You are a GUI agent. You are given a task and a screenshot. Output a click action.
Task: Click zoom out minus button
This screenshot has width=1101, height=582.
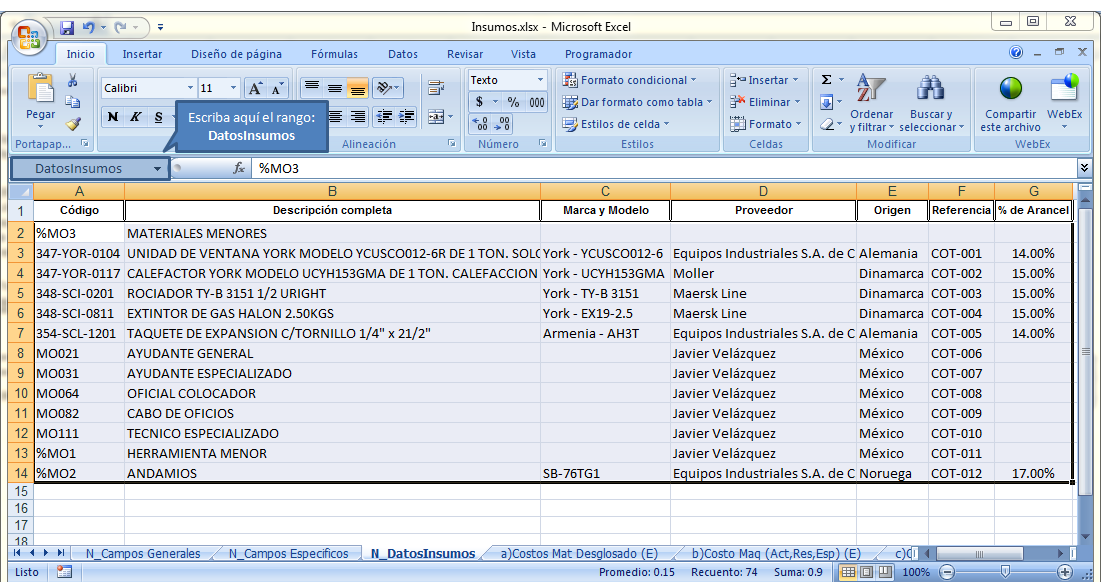point(947,572)
